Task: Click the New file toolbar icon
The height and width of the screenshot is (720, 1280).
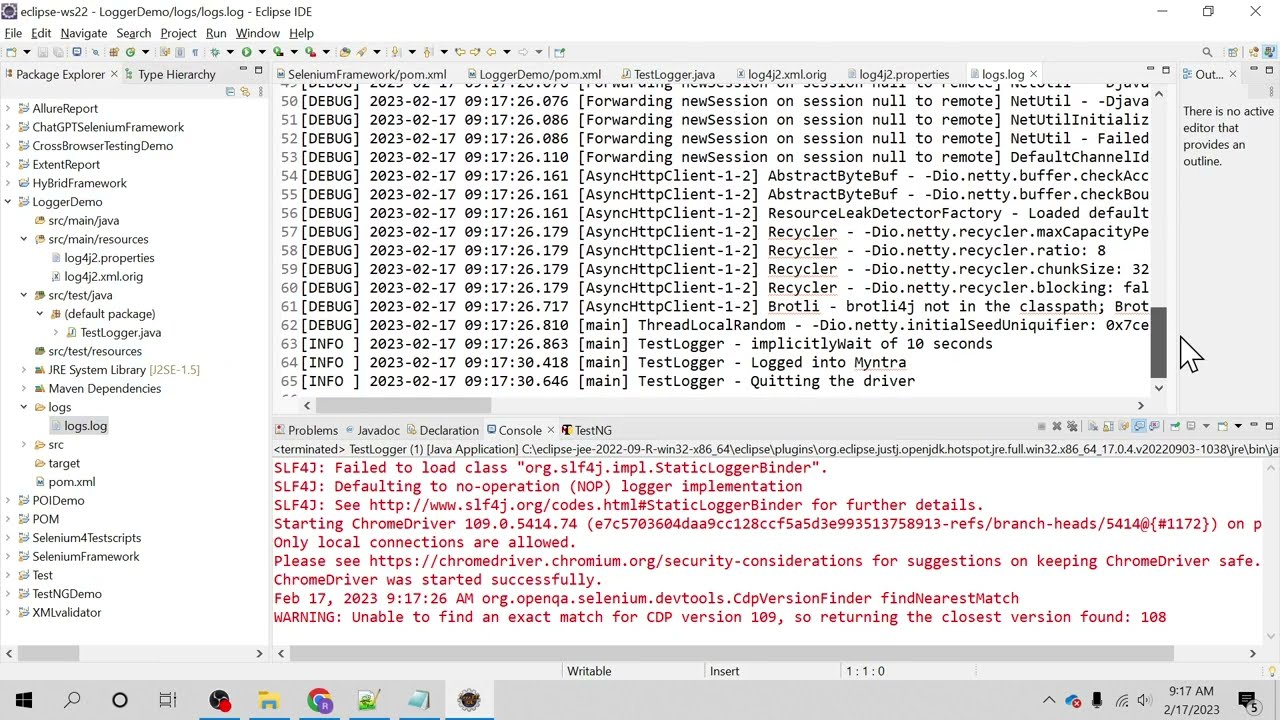Action: 11,52
